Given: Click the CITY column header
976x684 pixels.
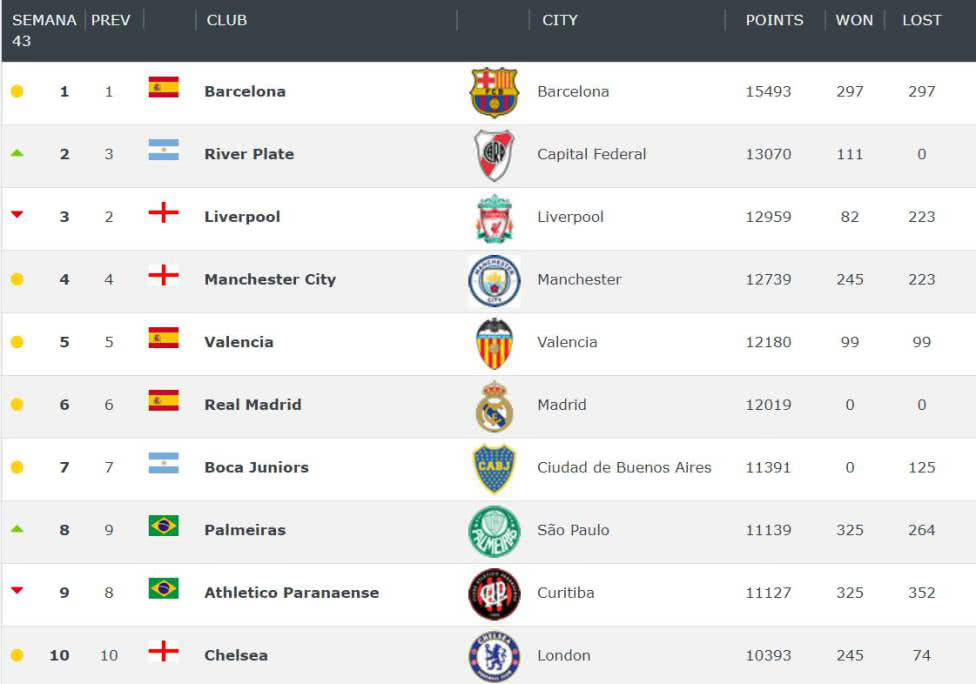Looking at the screenshot, I should click(560, 20).
